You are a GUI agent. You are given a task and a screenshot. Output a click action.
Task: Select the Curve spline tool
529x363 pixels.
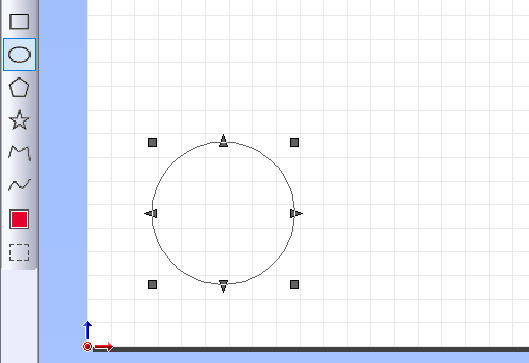point(19,185)
